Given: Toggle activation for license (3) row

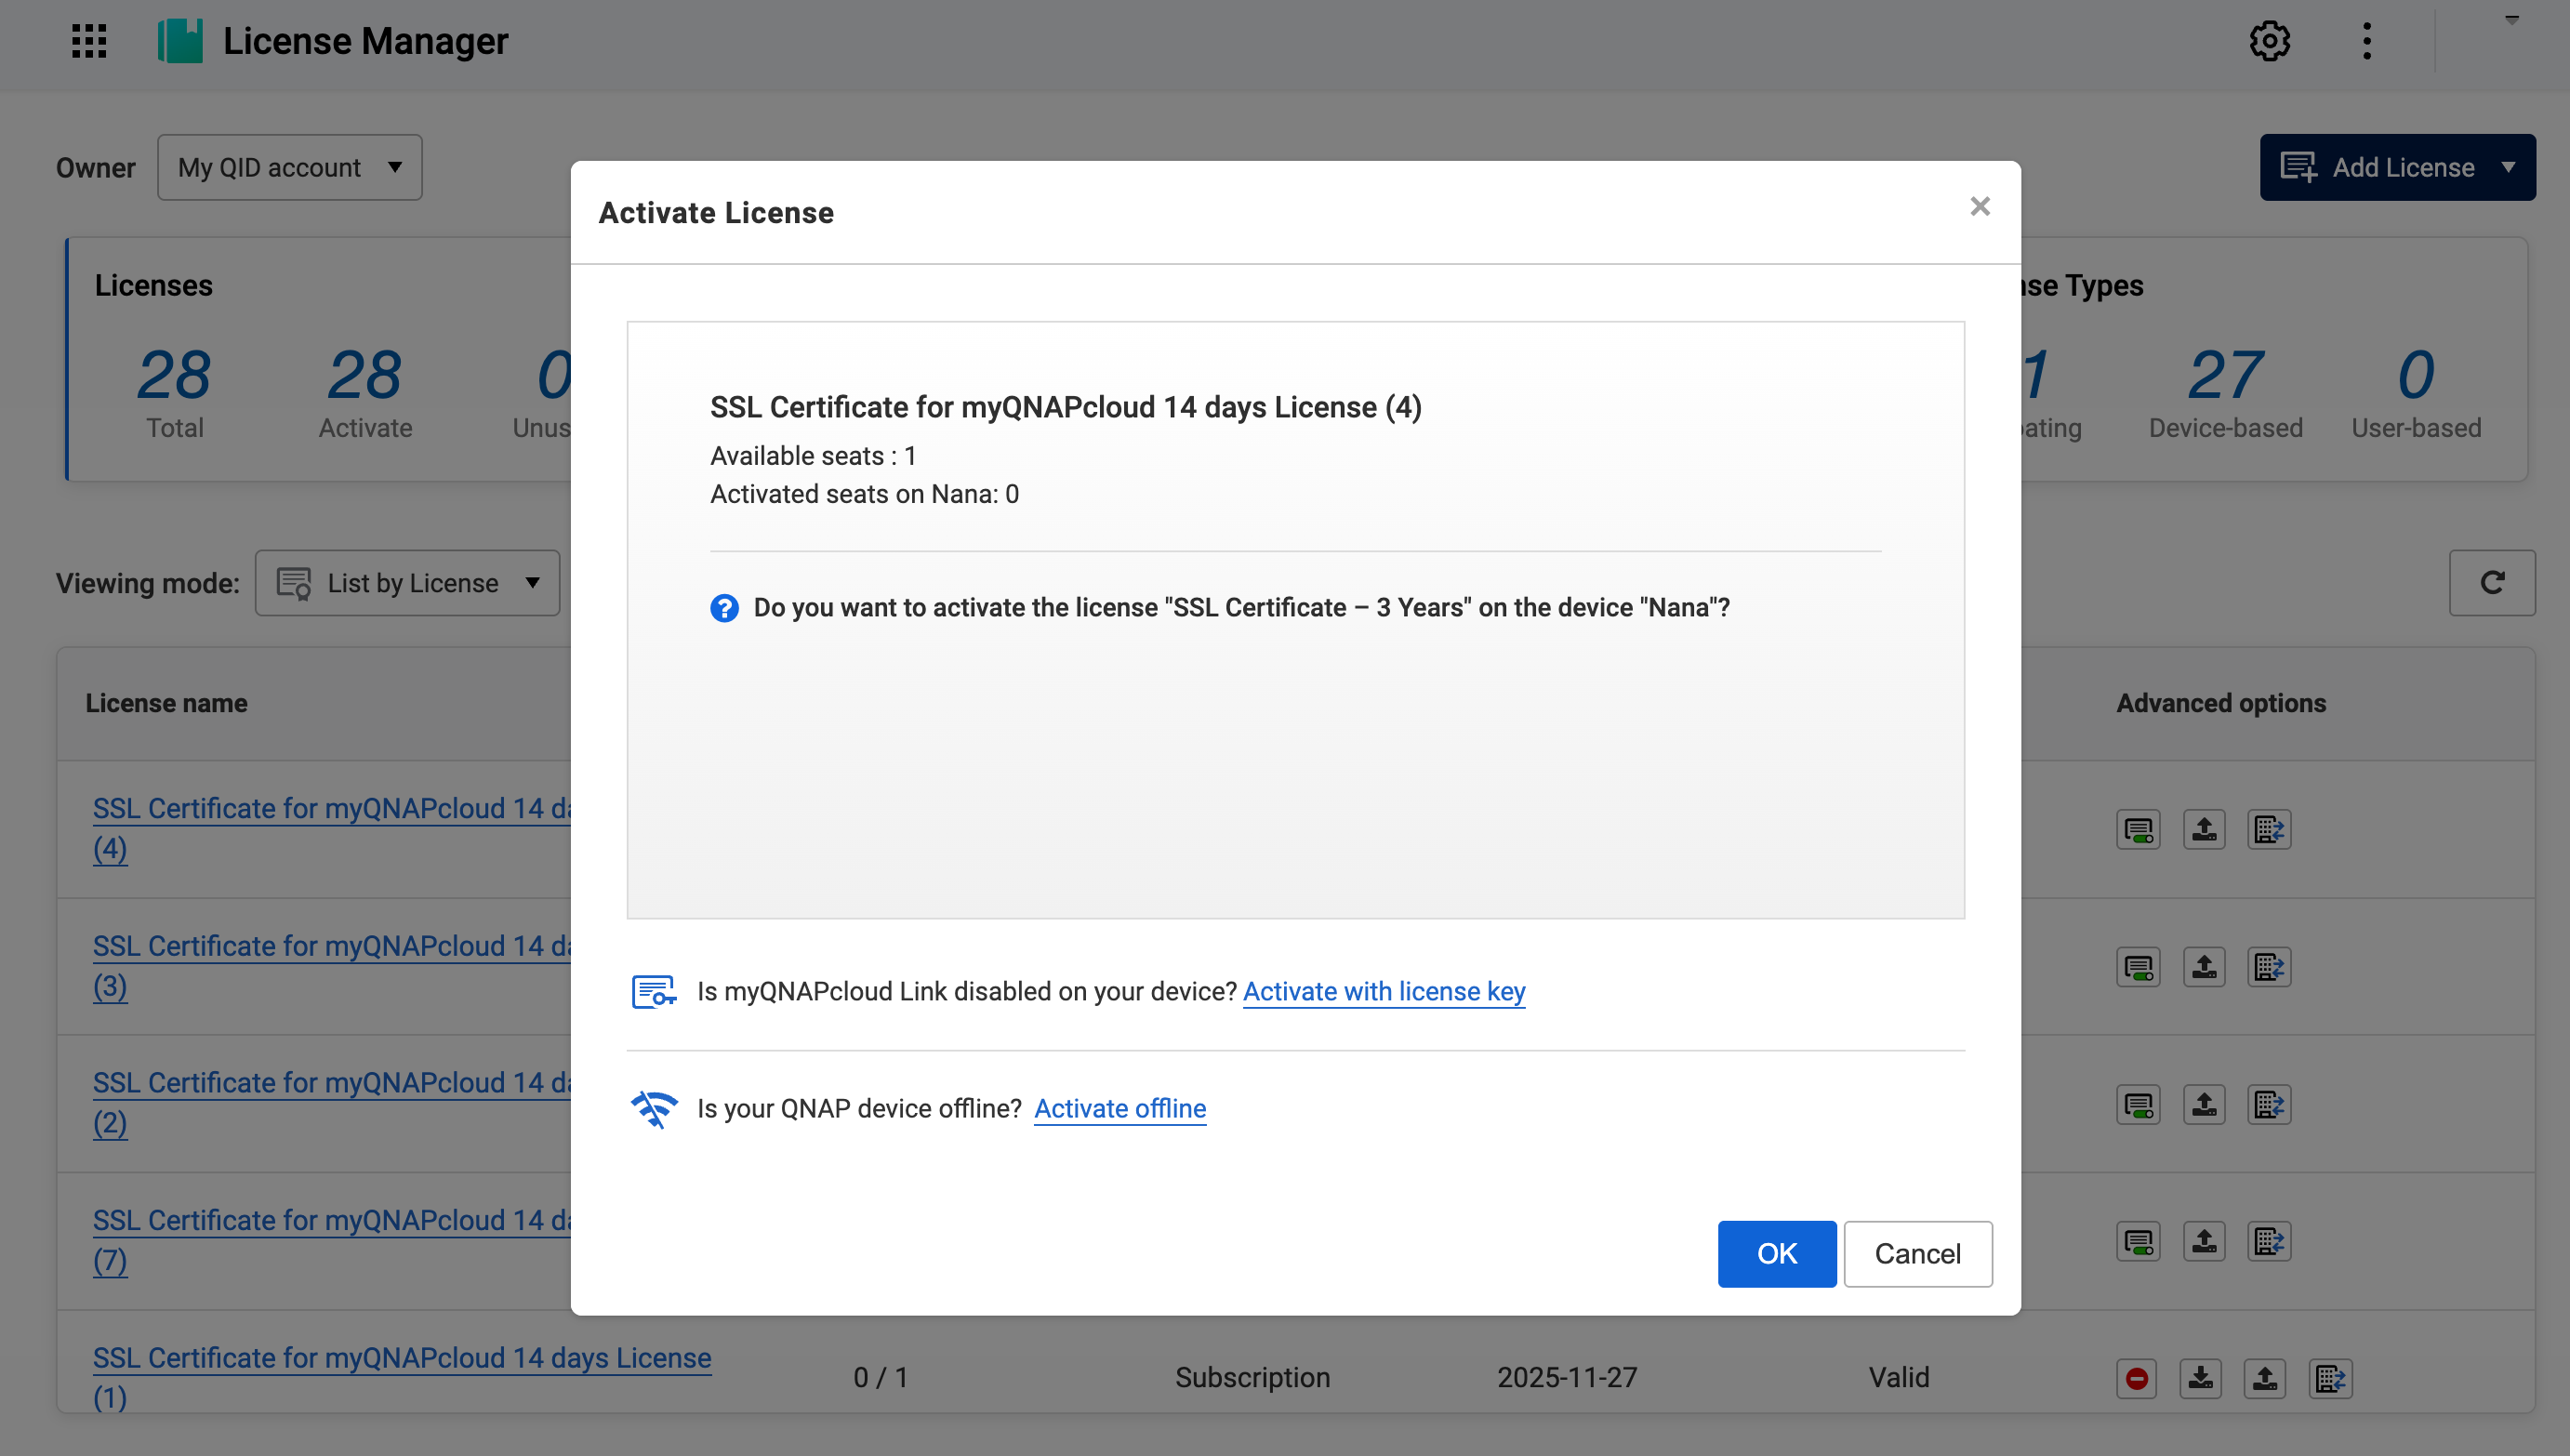Looking at the screenshot, I should coord(2138,967).
